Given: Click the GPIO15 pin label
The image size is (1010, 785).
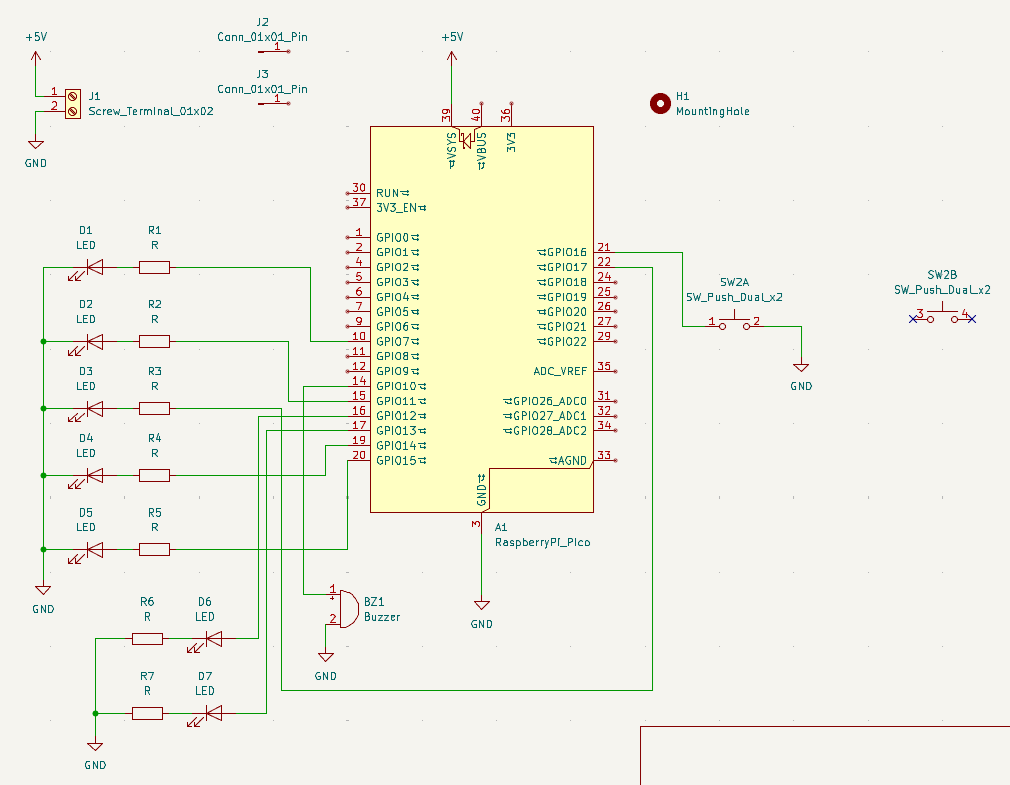Looking at the screenshot, I should (401, 461).
